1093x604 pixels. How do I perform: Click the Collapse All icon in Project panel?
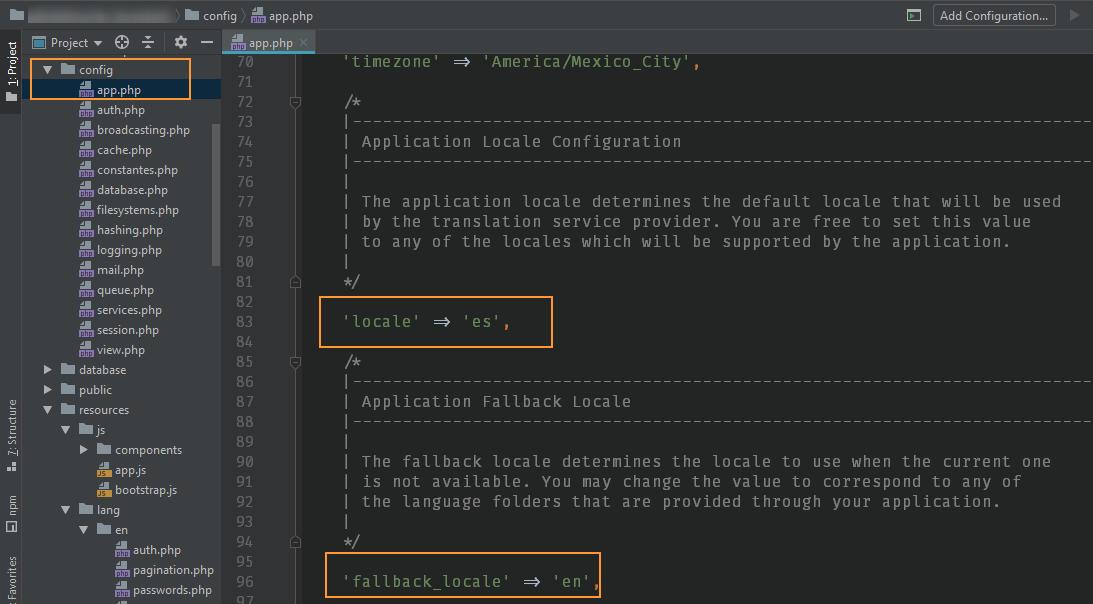[148, 42]
